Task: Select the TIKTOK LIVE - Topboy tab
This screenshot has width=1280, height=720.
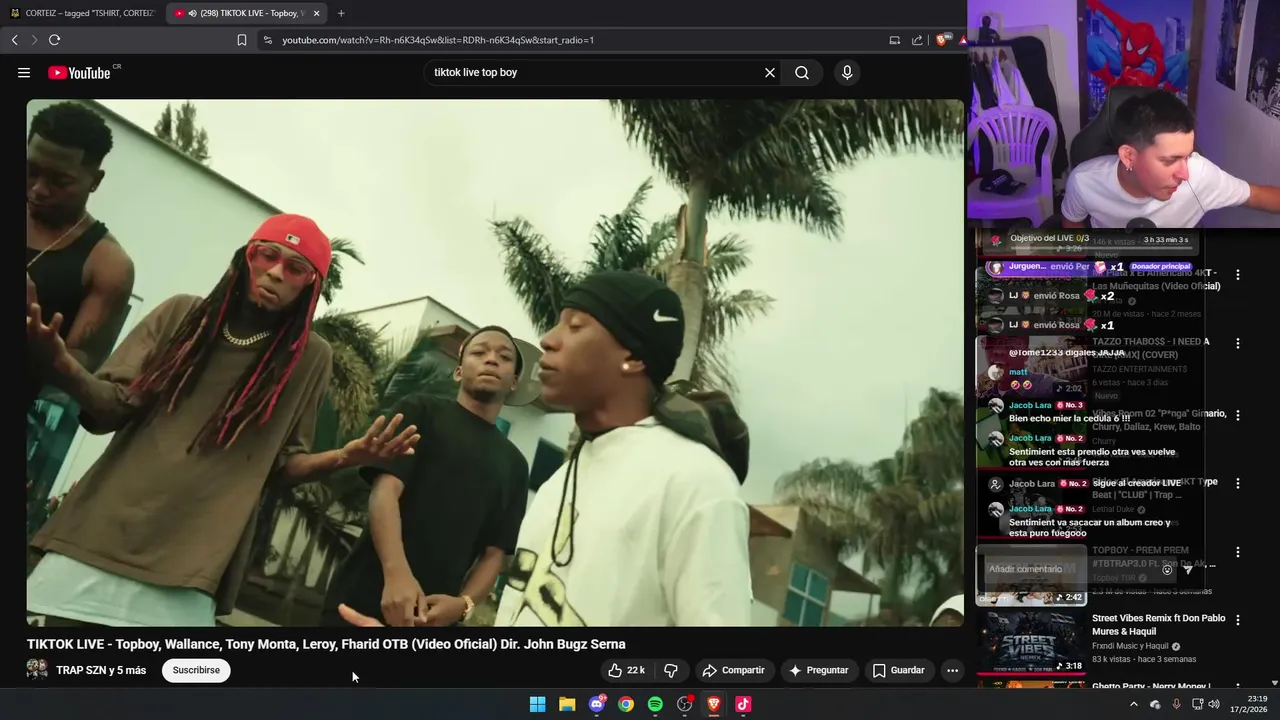Action: (x=246, y=13)
